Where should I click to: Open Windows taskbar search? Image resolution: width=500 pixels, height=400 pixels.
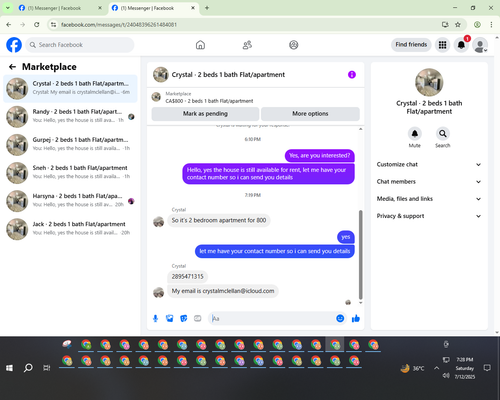[x=28, y=368]
